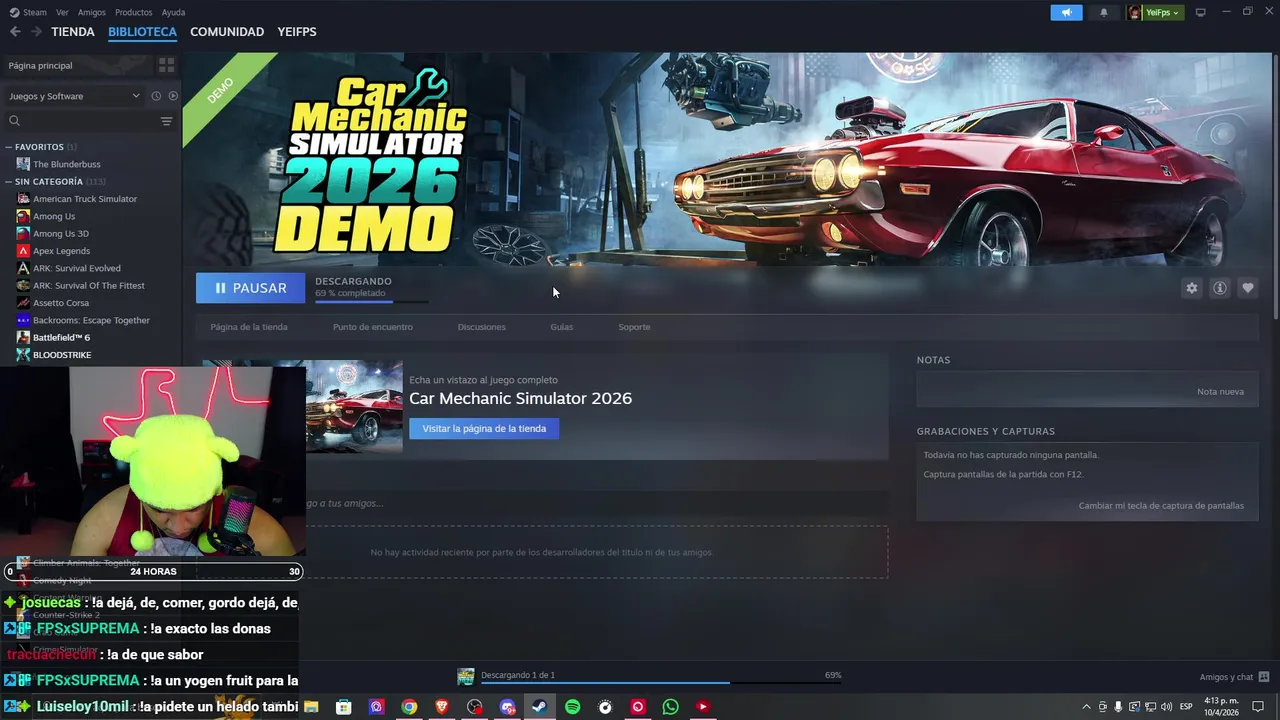Open the red YouTube-style taskbar app
Viewport: 1280px width, 720px height.
coord(703,707)
